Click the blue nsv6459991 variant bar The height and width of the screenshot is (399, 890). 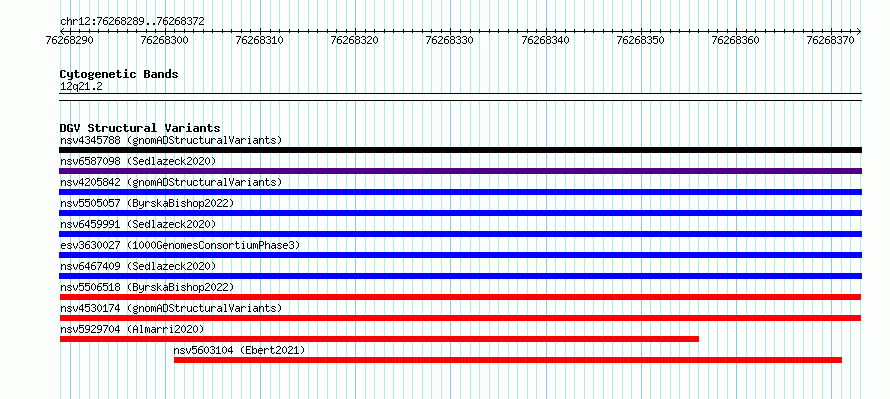(x=460, y=234)
